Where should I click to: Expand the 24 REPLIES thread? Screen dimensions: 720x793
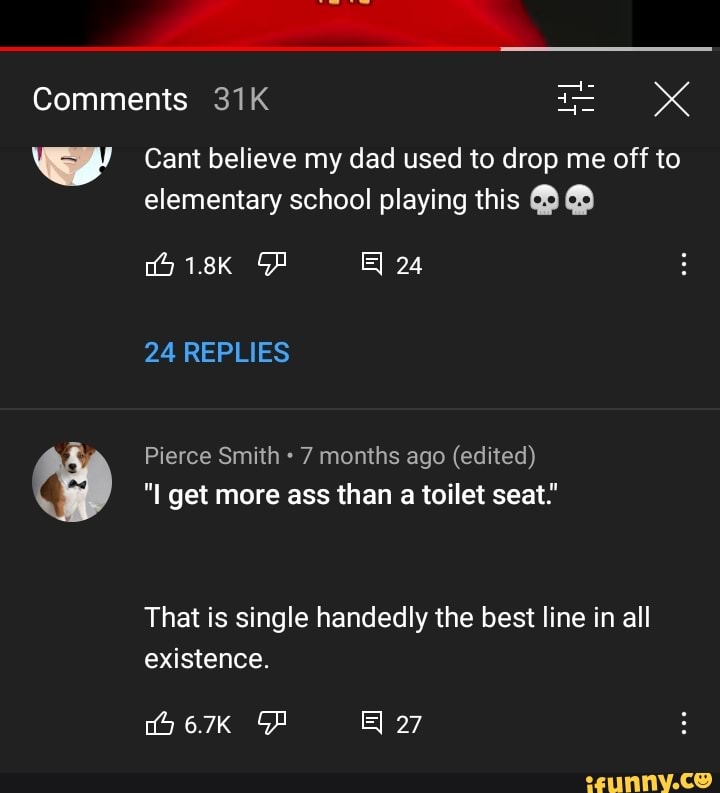tap(217, 352)
